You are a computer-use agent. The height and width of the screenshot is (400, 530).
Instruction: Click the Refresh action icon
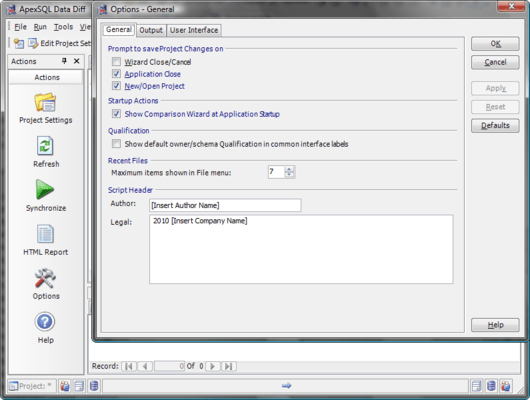point(45,146)
